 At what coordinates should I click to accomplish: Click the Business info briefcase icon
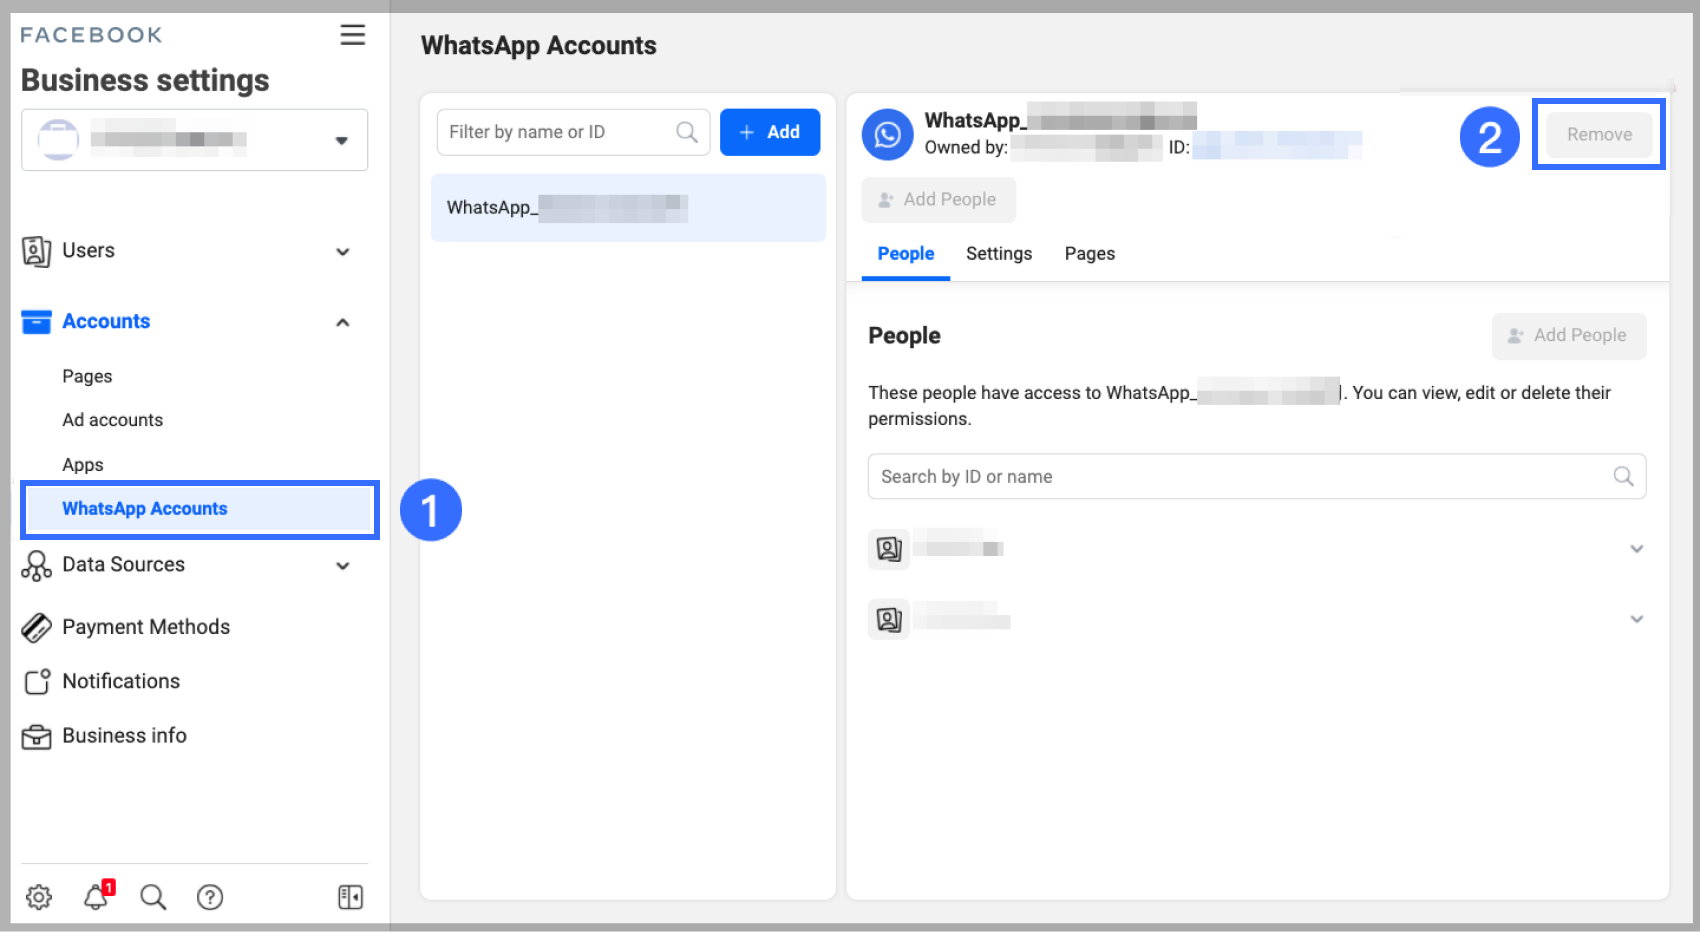click(x=36, y=737)
